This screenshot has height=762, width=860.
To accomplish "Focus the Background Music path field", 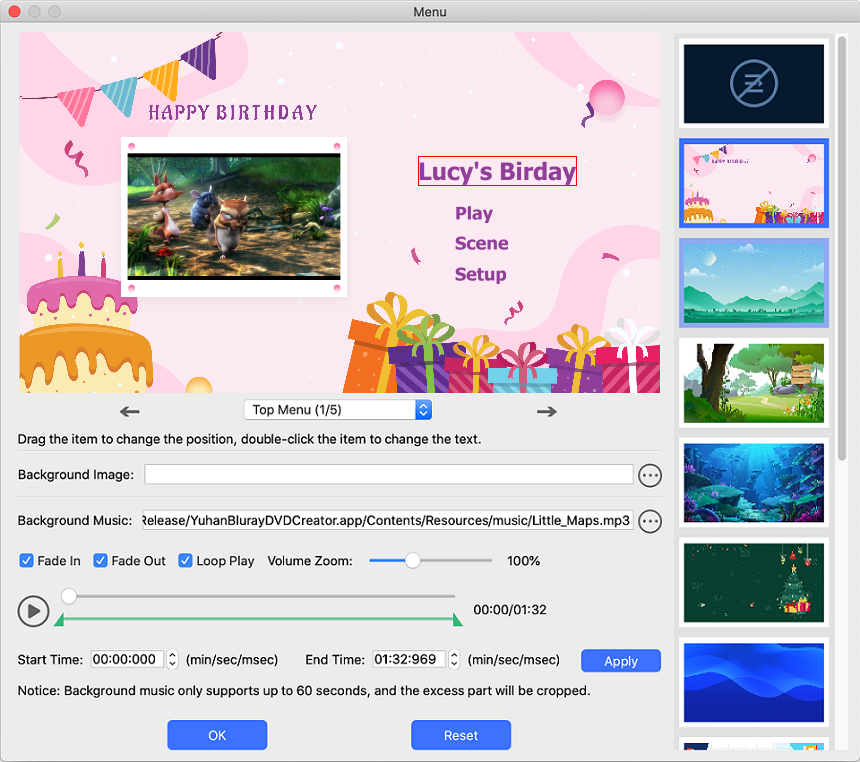I will coord(388,520).
